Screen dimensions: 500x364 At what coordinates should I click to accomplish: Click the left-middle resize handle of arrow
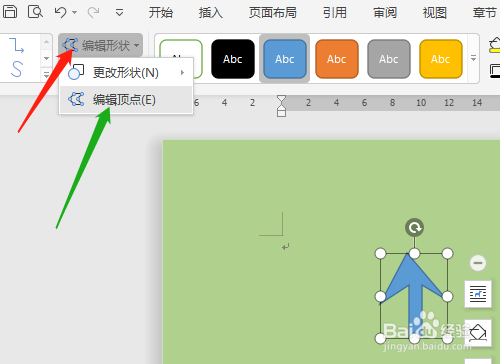[380, 296]
